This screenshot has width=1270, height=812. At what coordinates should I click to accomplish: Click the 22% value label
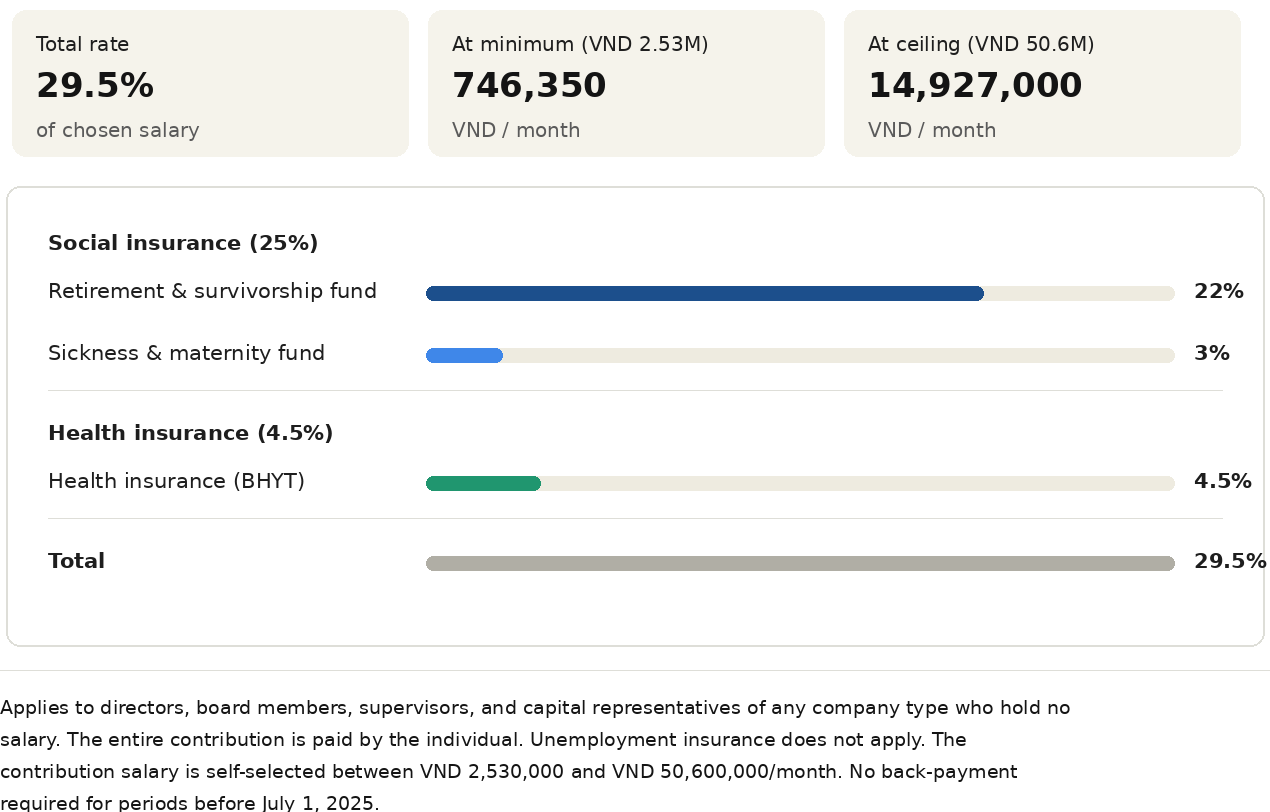1219,291
